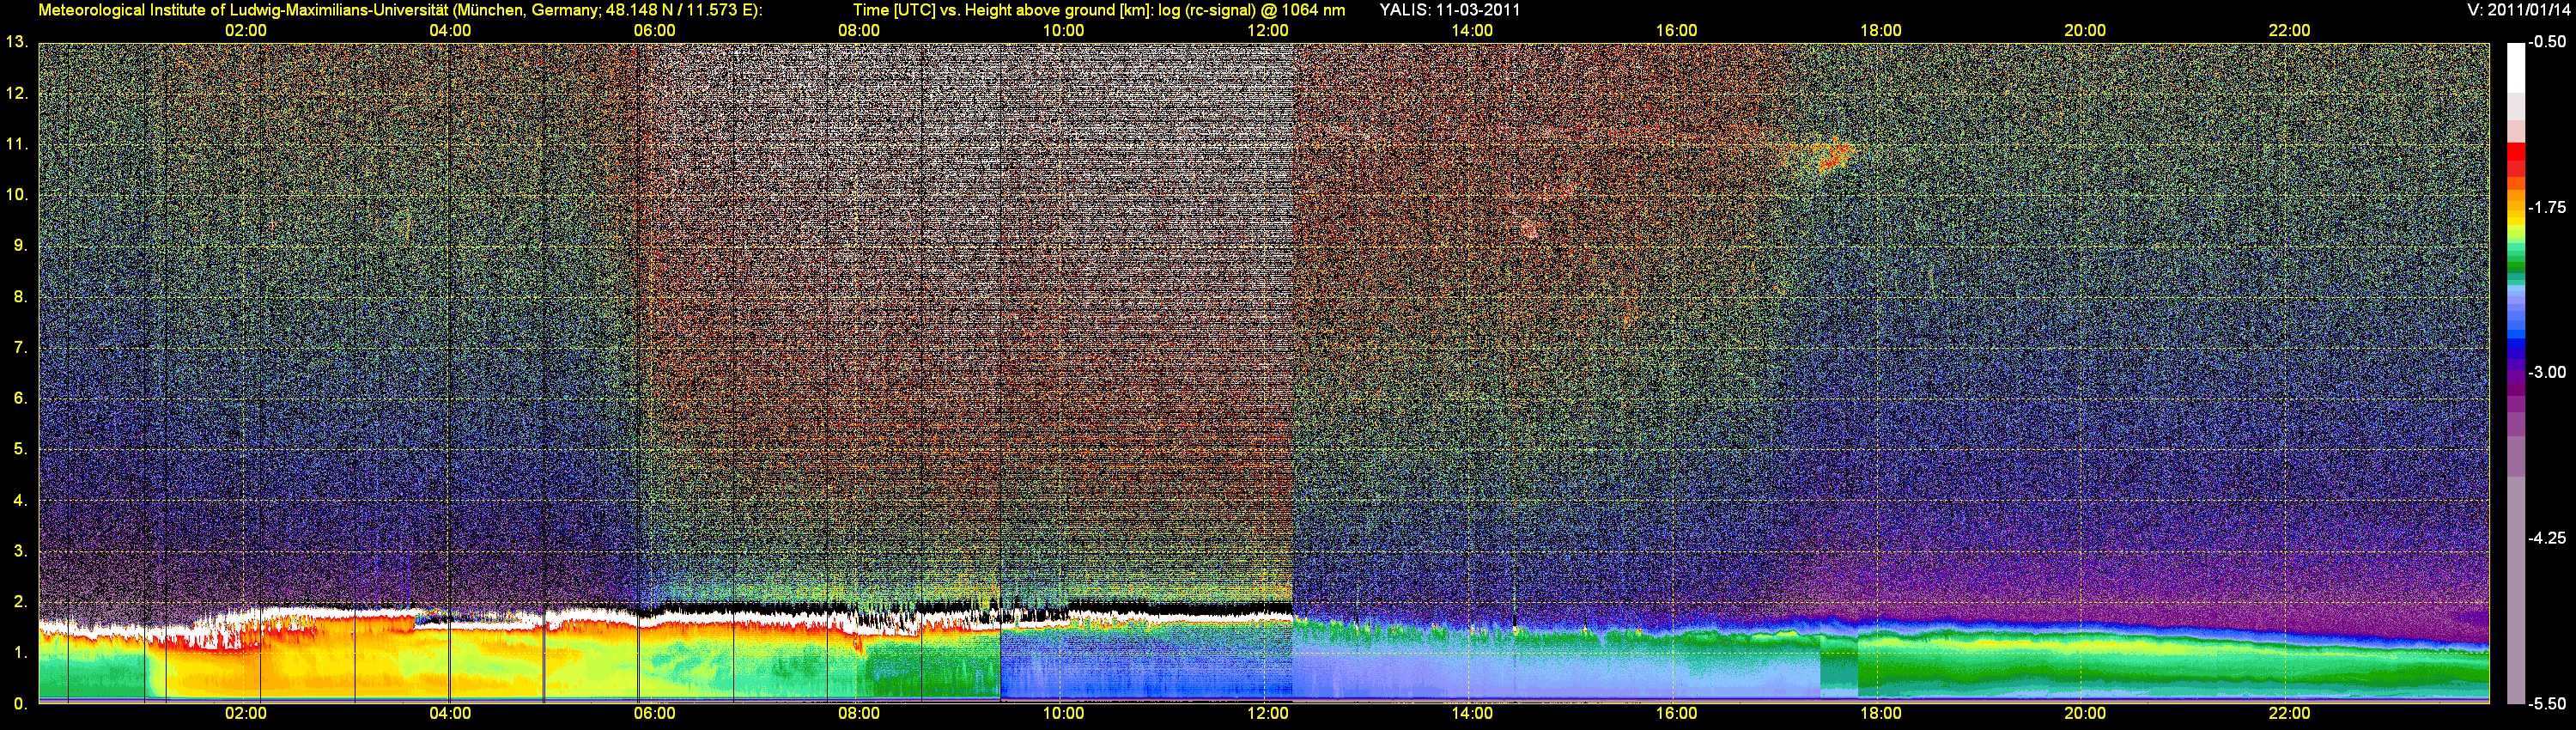Image resolution: width=2576 pixels, height=730 pixels.
Task: Click the 1. km height axis label
Action: tap(21, 652)
